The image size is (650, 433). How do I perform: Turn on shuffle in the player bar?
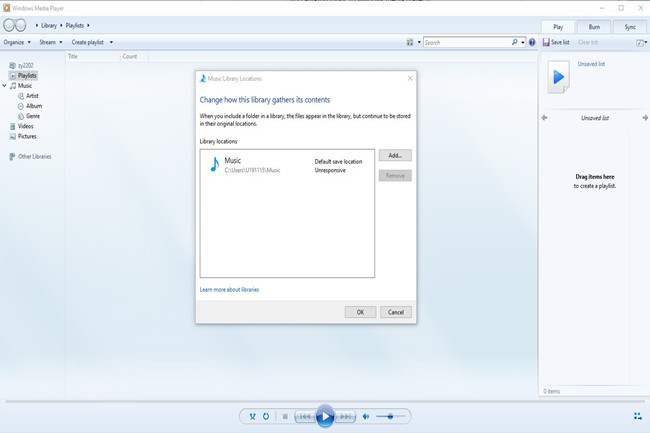(x=252, y=416)
